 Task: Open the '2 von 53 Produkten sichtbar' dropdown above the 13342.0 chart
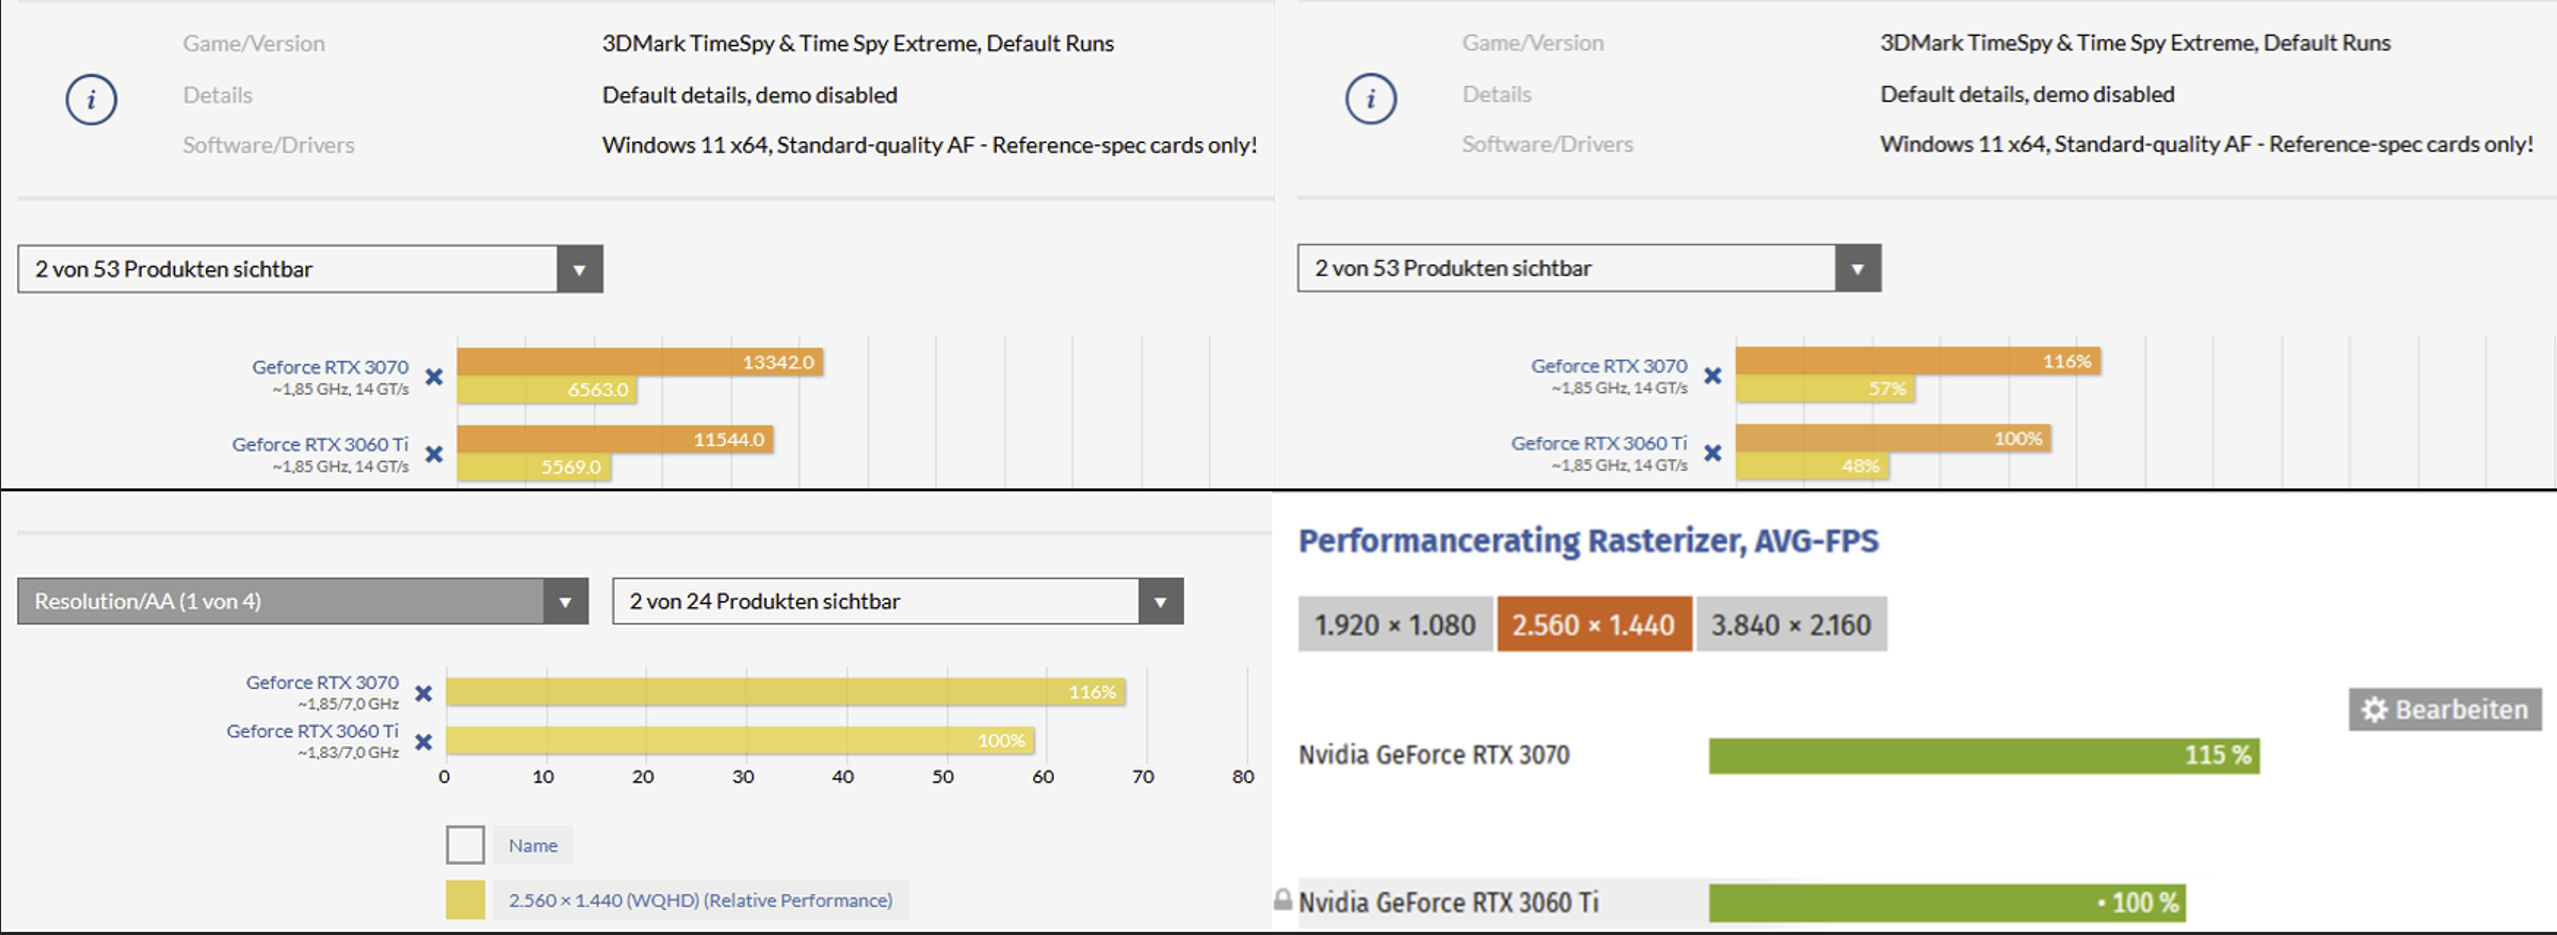point(310,269)
